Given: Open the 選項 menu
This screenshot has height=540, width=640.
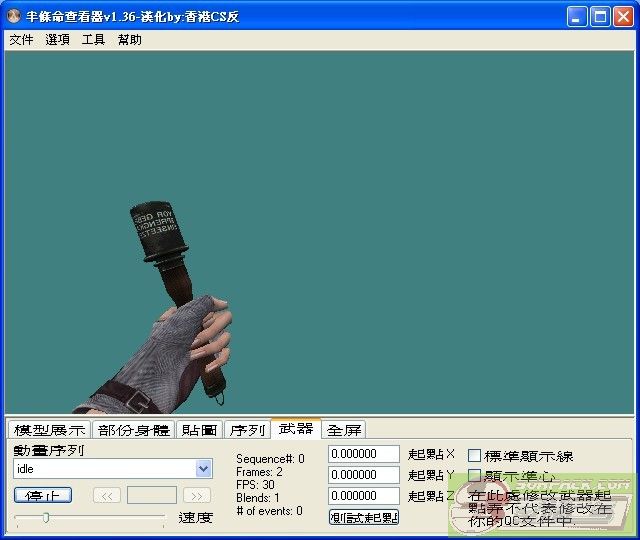Looking at the screenshot, I should 57,40.
